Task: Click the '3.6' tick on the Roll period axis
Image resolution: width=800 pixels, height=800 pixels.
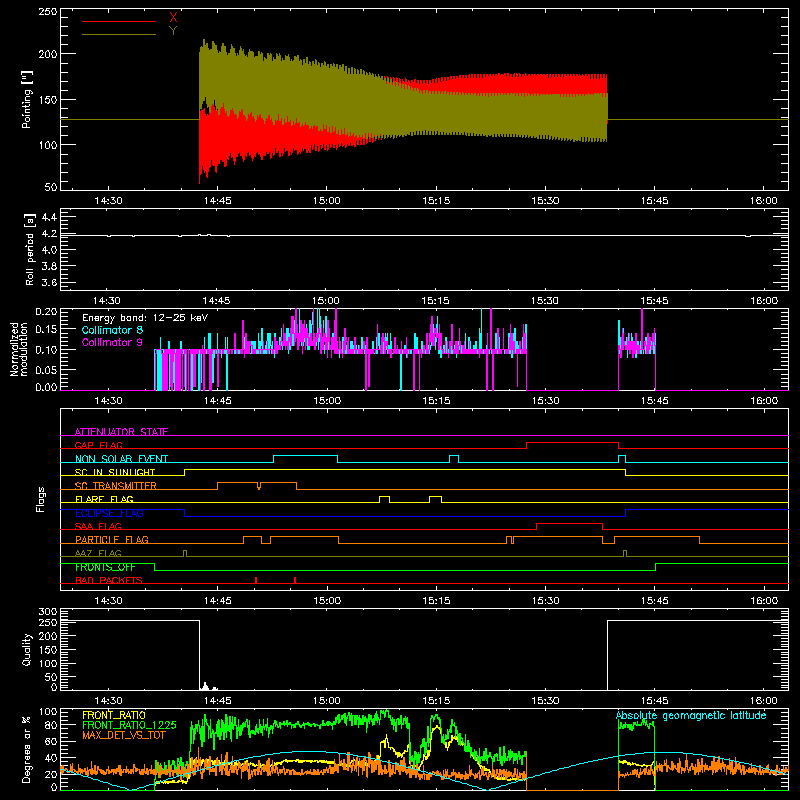Action: coord(49,282)
